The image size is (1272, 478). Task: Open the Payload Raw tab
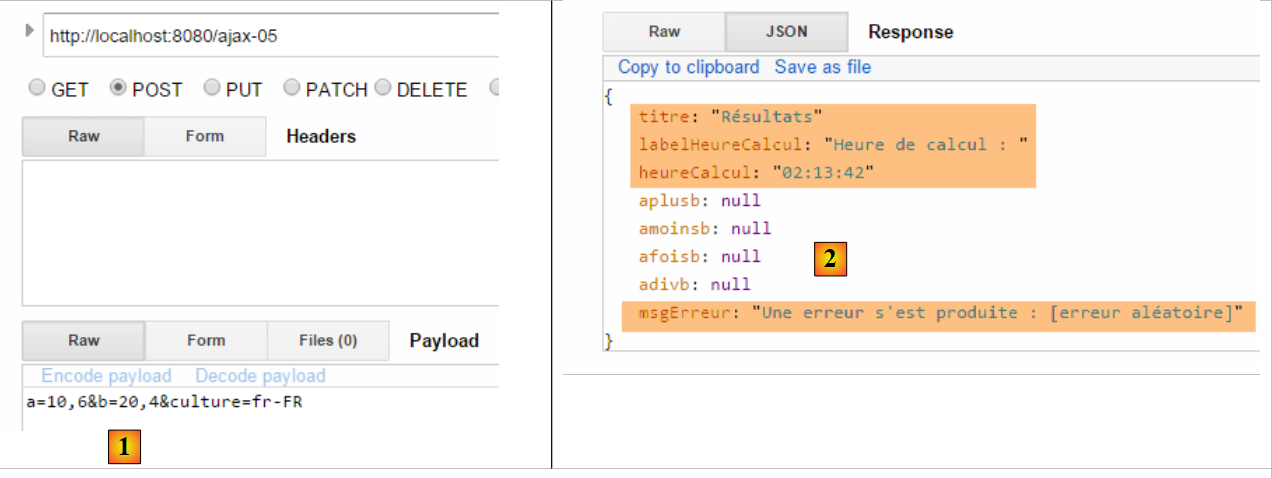[83, 340]
